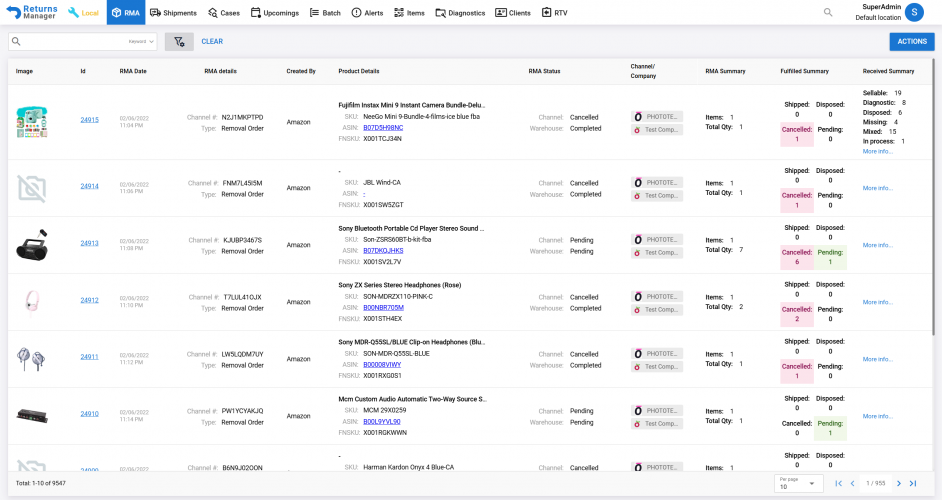Switch to the Batch page

tap(325, 13)
